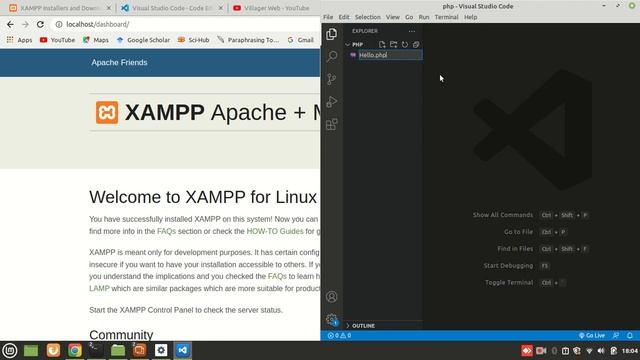The width and height of the screenshot is (640, 360).
Task: Open the Extensions view
Action: tap(331, 124)
